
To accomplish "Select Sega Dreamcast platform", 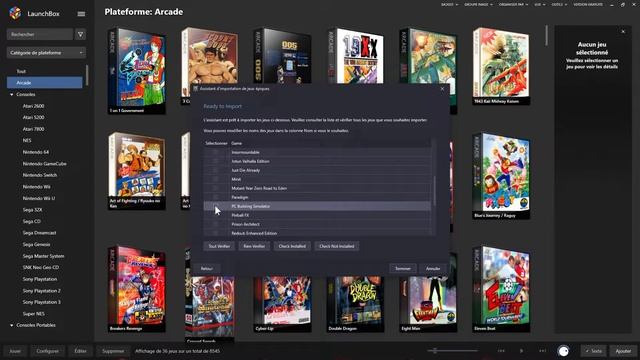I will point(40,233).
